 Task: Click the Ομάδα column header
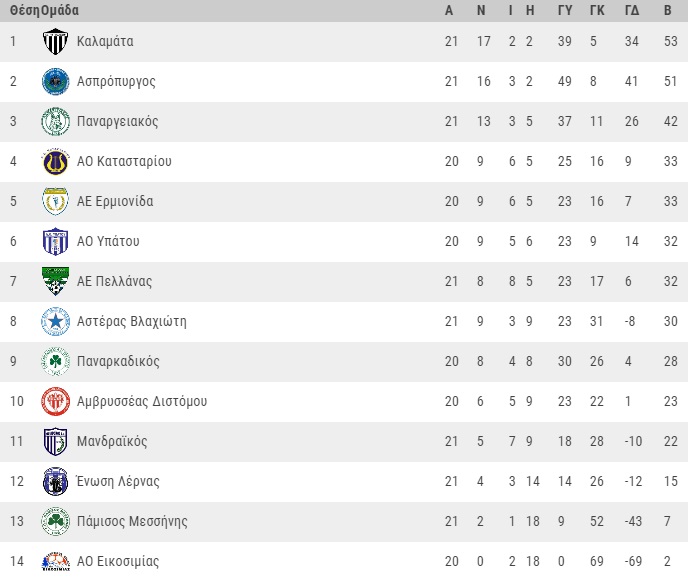pyautogui.click(x=60, y=10)
